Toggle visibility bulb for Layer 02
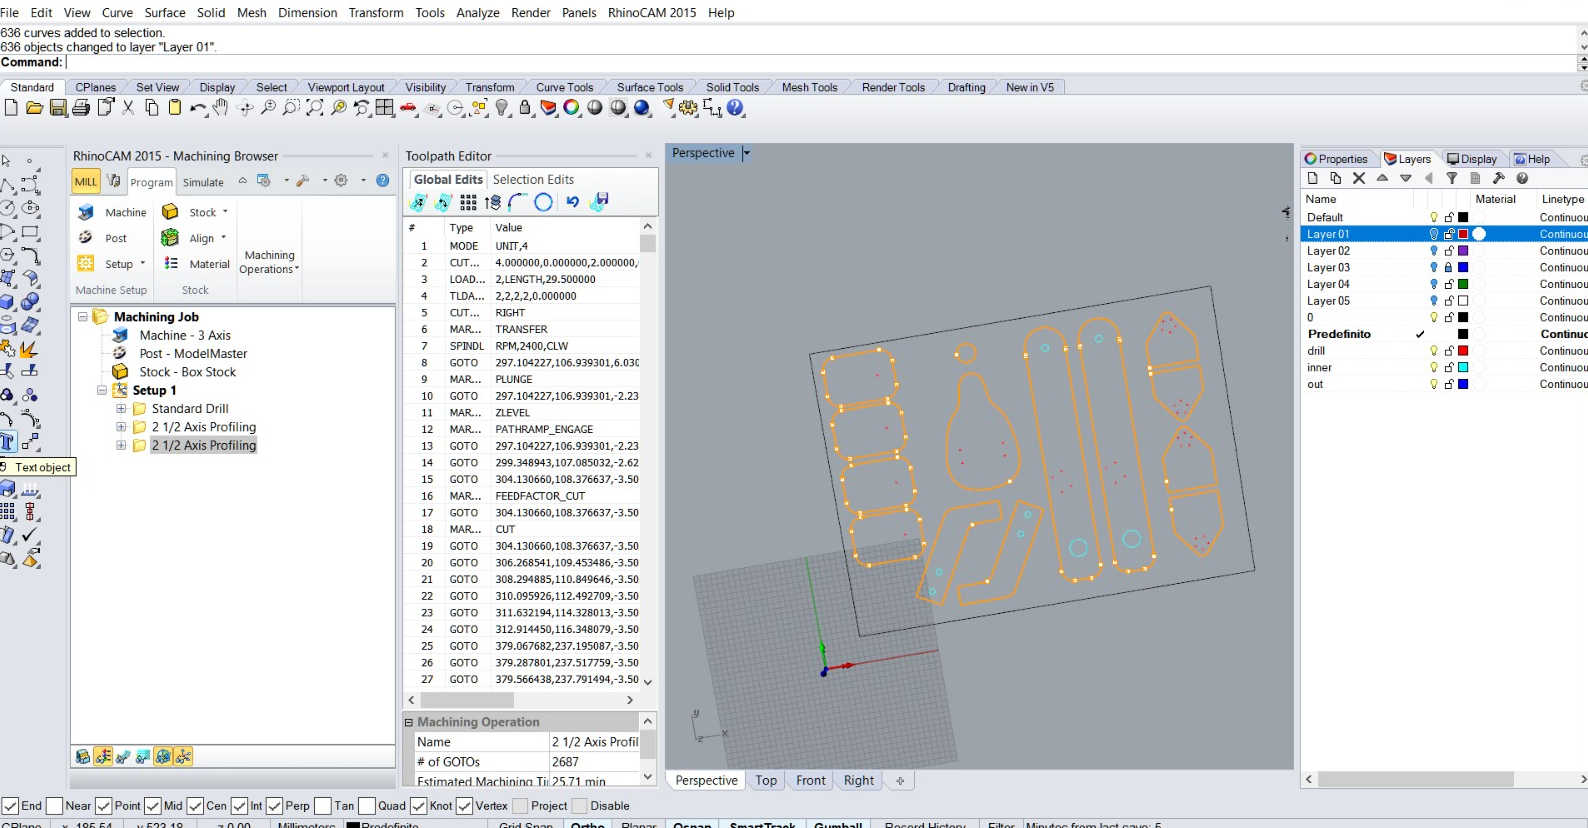The image size is (1588, 828). point(1433,251)
